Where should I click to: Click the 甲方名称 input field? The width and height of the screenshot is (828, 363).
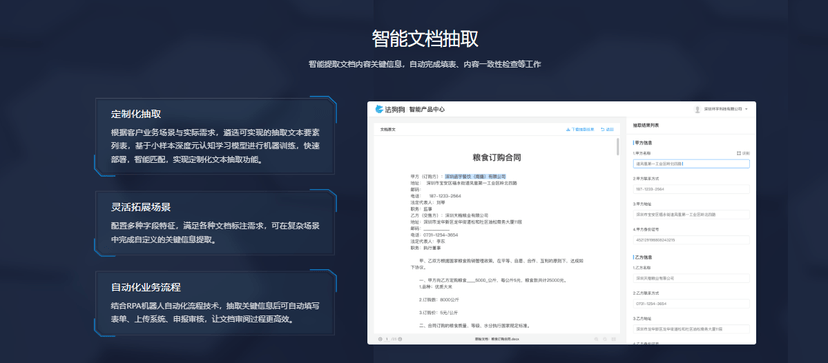[691, 164]
